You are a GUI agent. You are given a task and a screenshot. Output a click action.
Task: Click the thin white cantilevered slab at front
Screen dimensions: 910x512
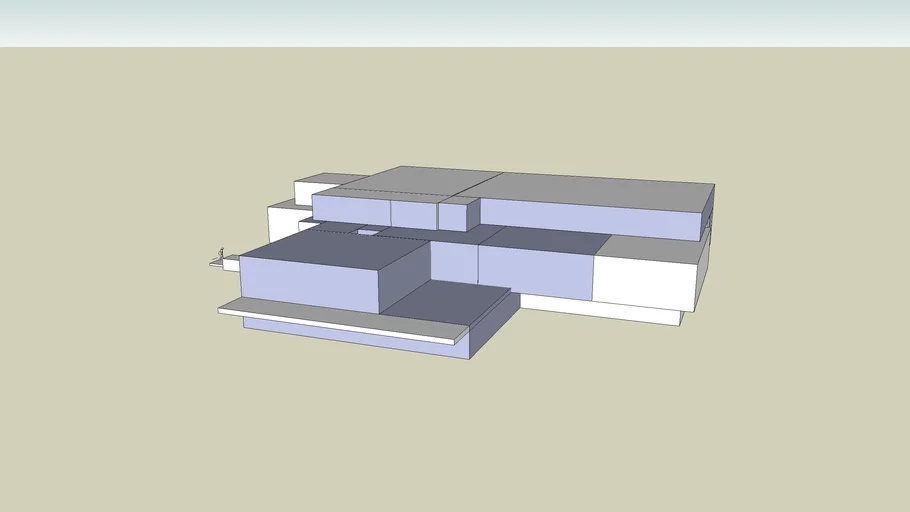(343, 322)
